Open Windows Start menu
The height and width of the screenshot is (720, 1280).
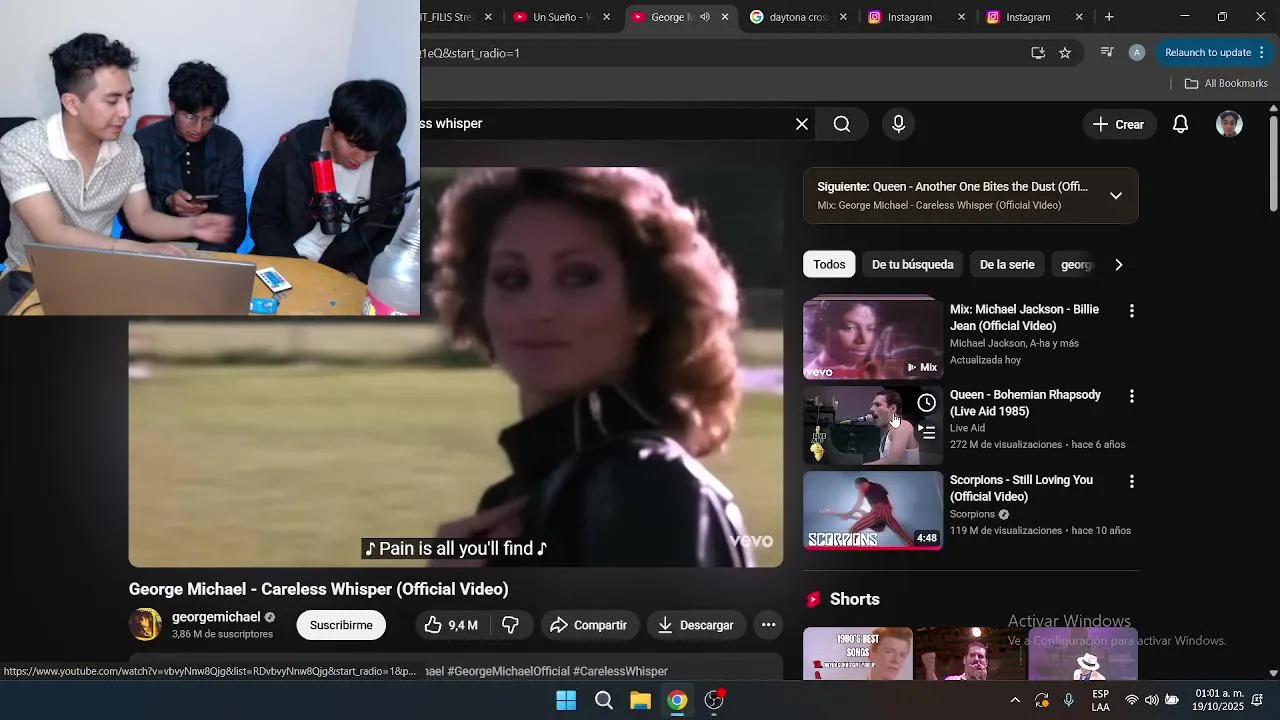566,700
